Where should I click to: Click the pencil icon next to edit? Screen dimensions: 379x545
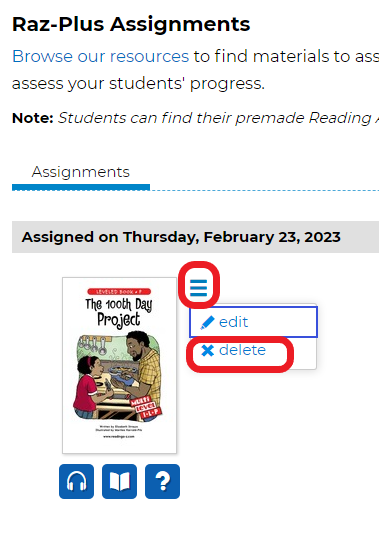click(207, 323)
